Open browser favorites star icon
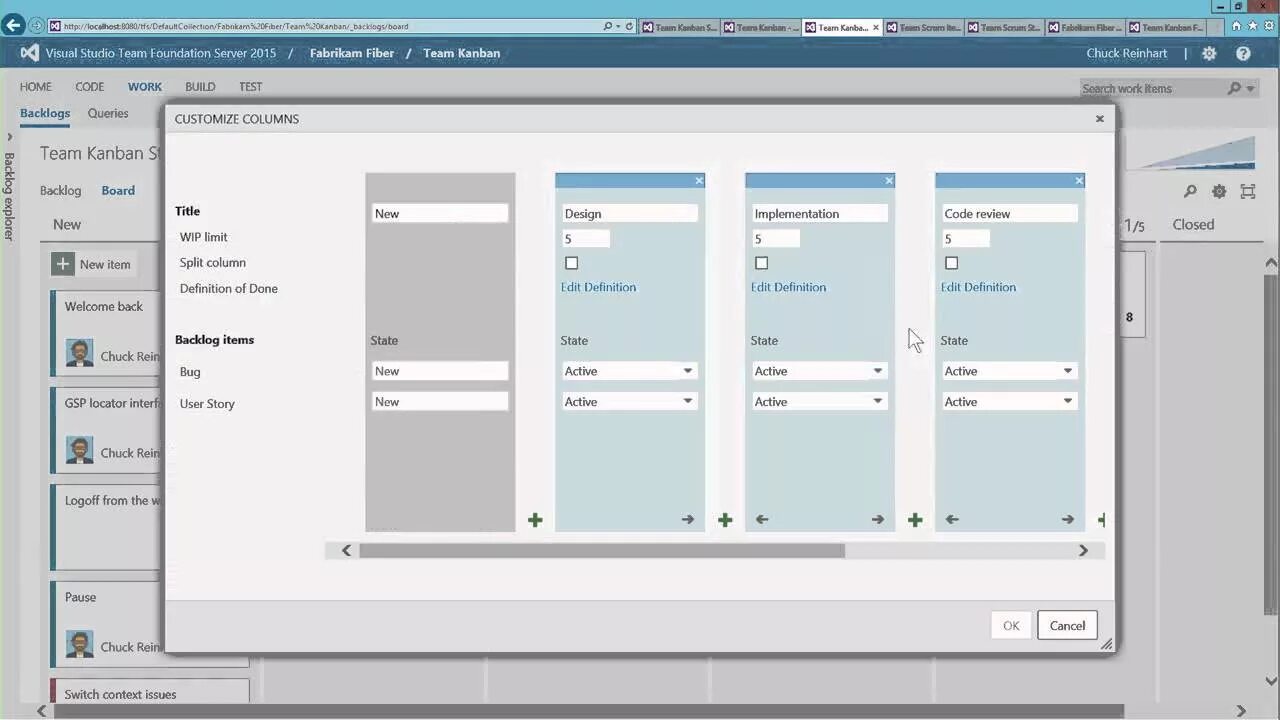 (1253, 25)
